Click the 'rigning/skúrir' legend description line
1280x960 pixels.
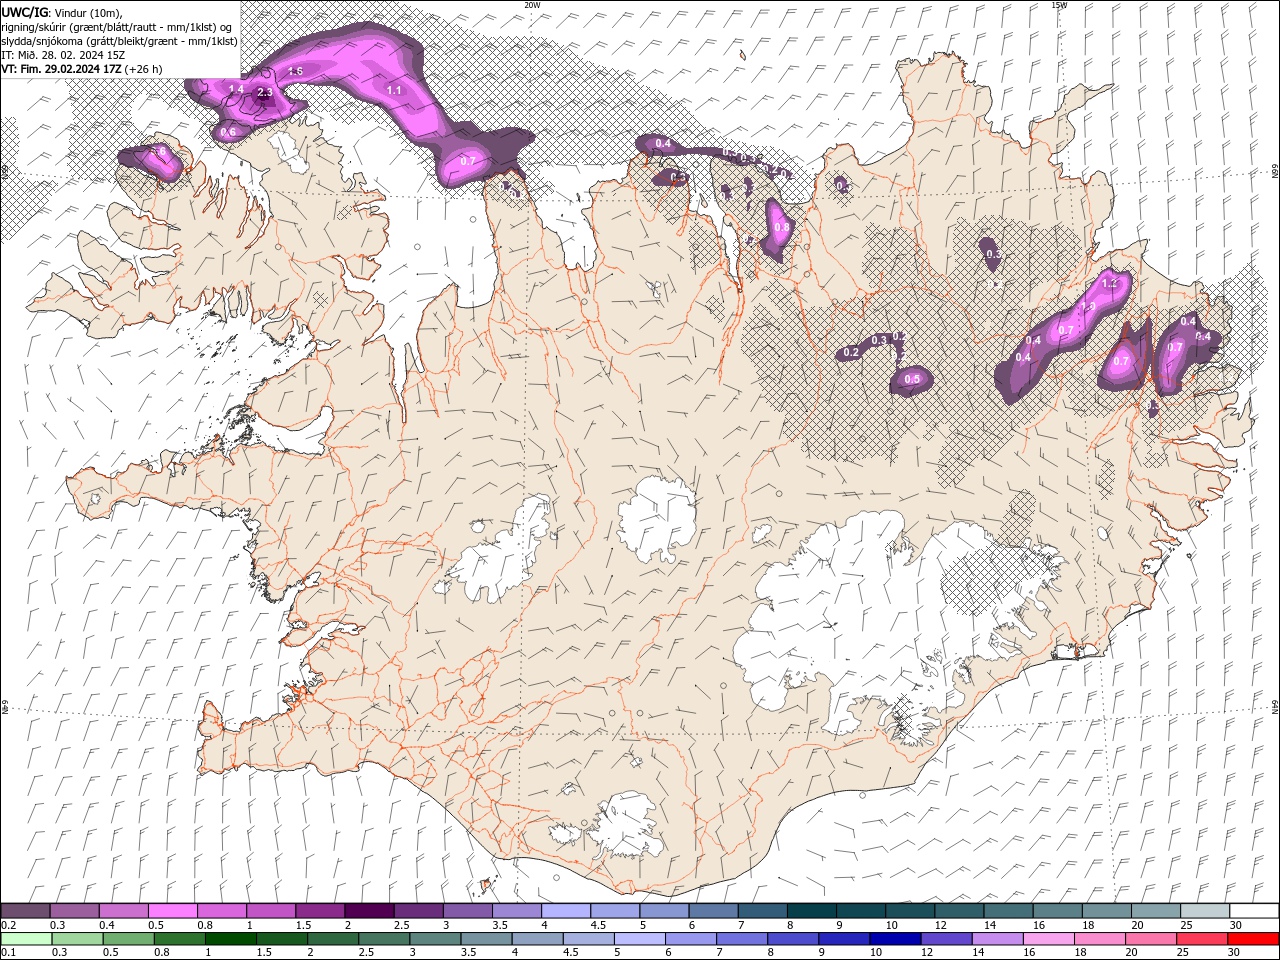pos(118,26)
